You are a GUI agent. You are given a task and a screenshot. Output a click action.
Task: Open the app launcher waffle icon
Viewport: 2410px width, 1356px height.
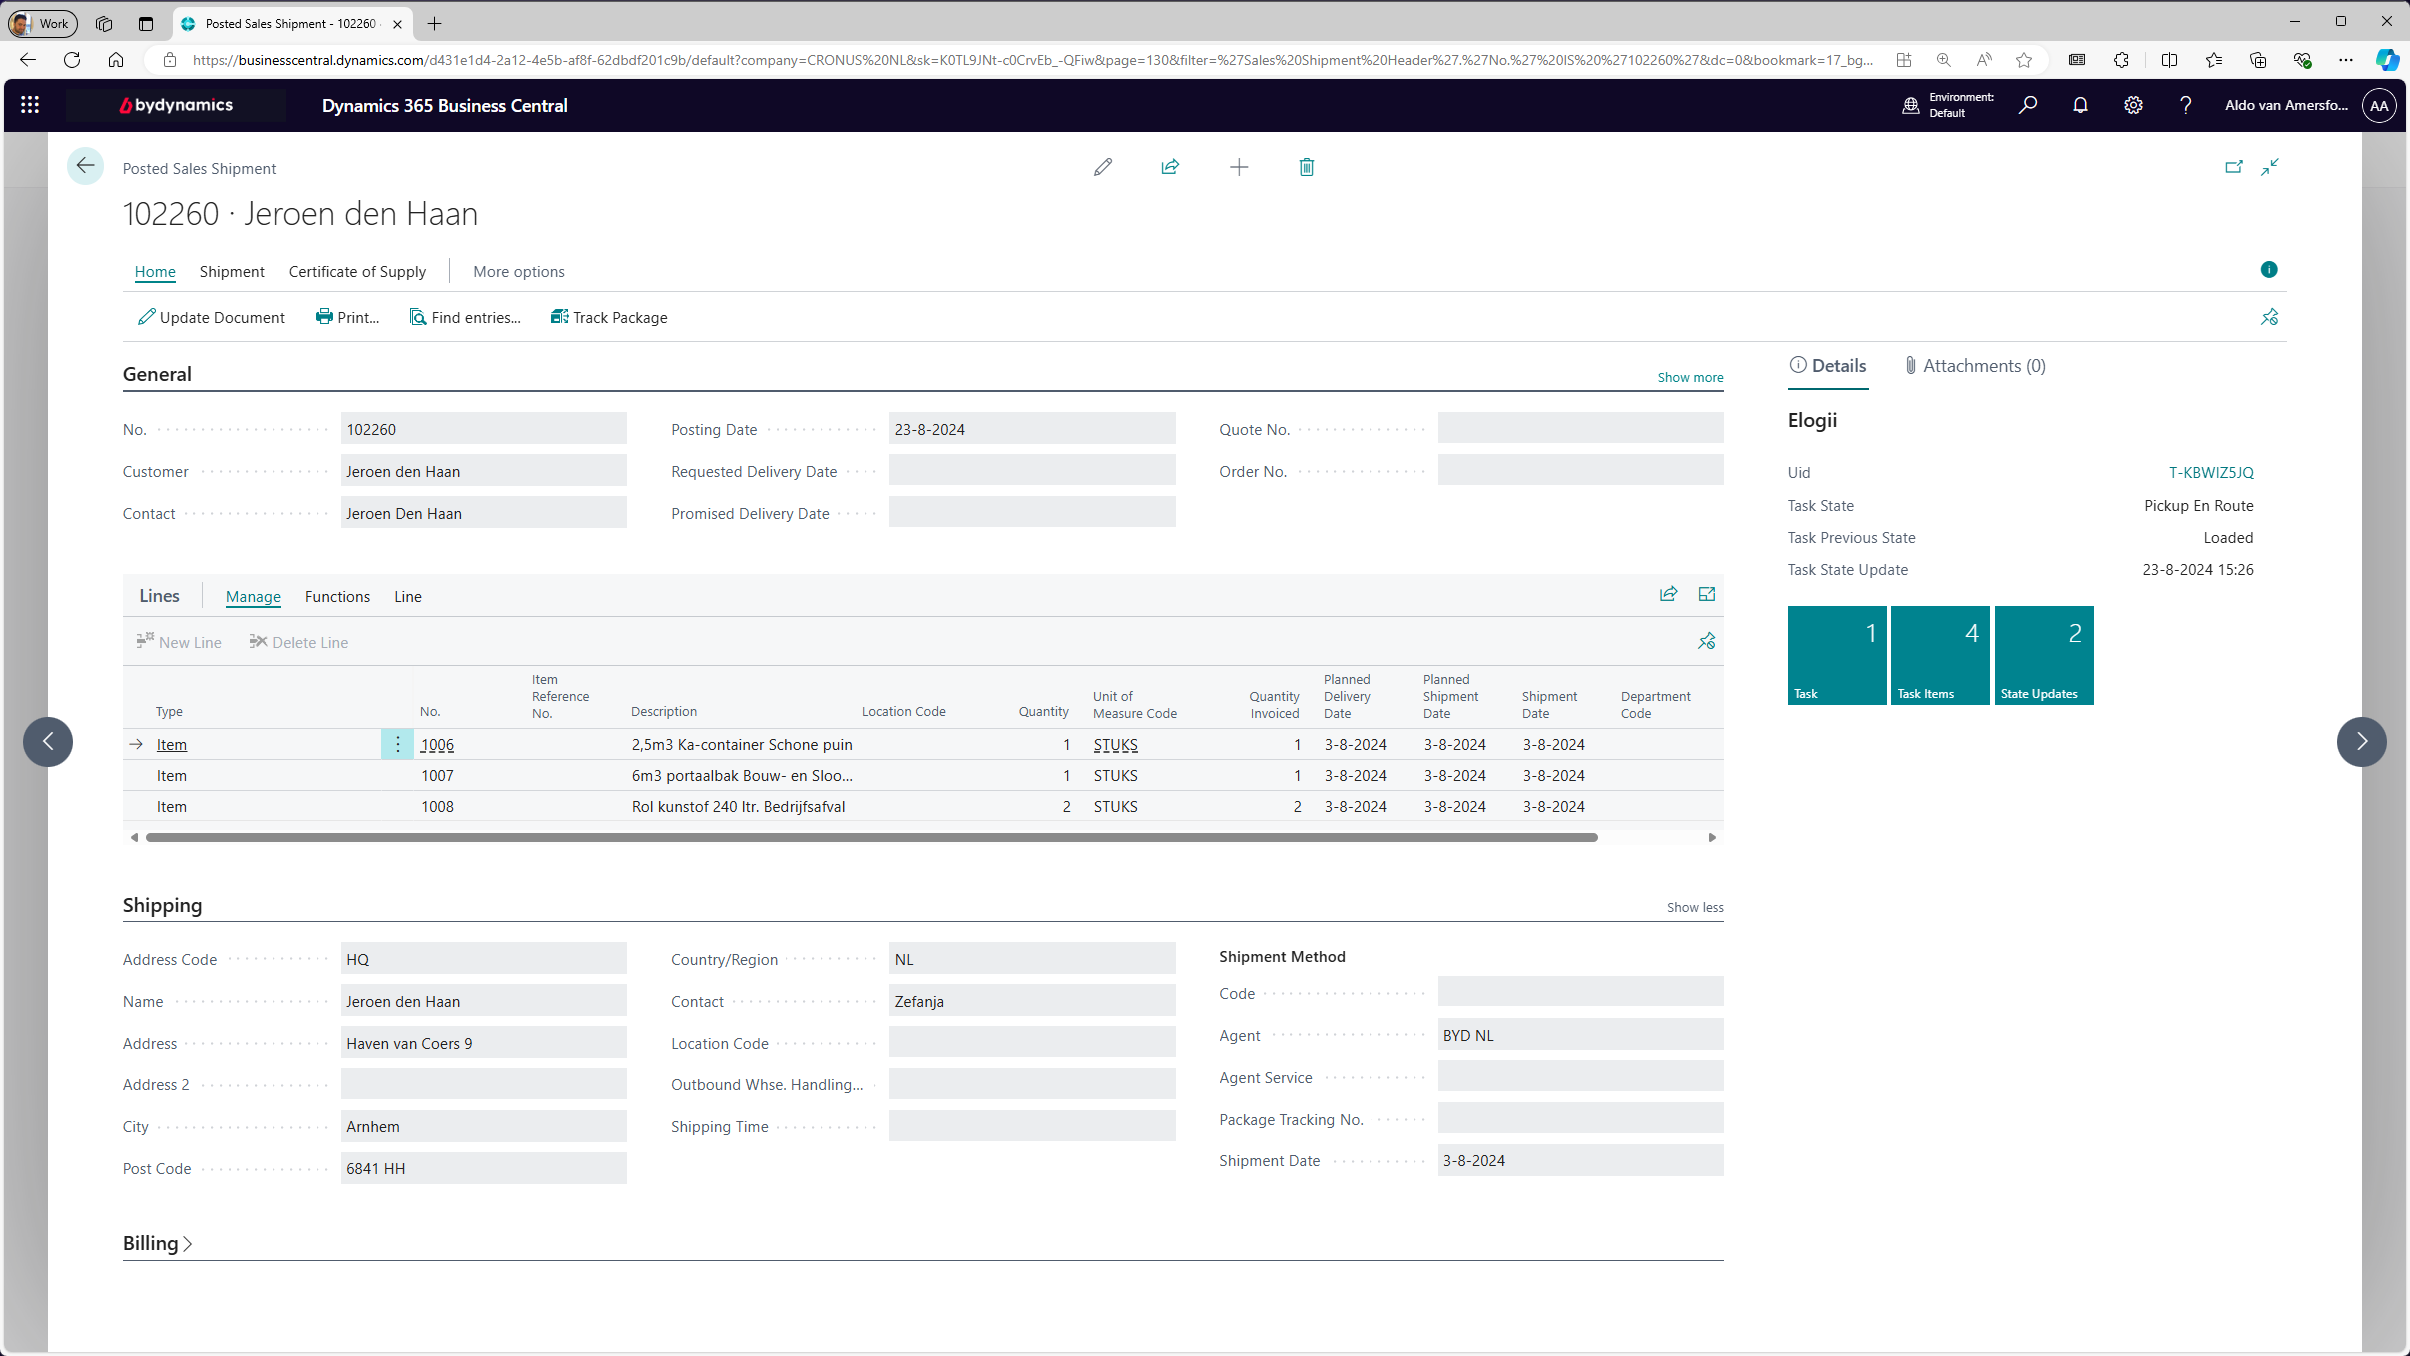click(x=30, y=105)
